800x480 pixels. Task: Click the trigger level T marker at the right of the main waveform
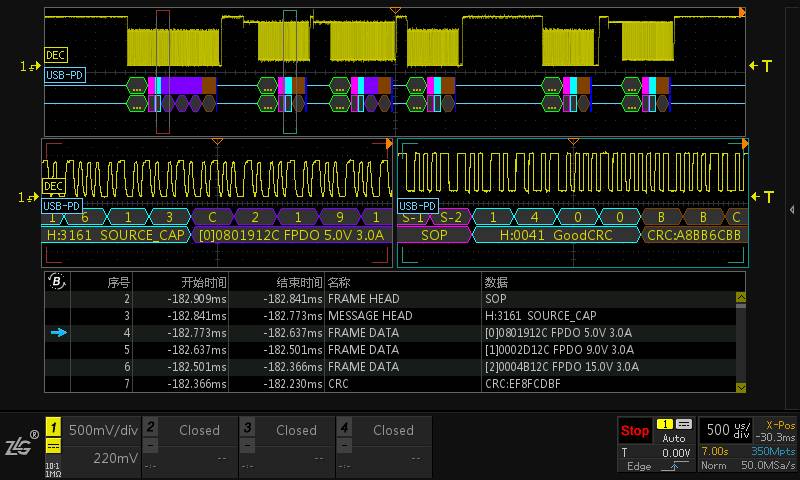point(761,65)
